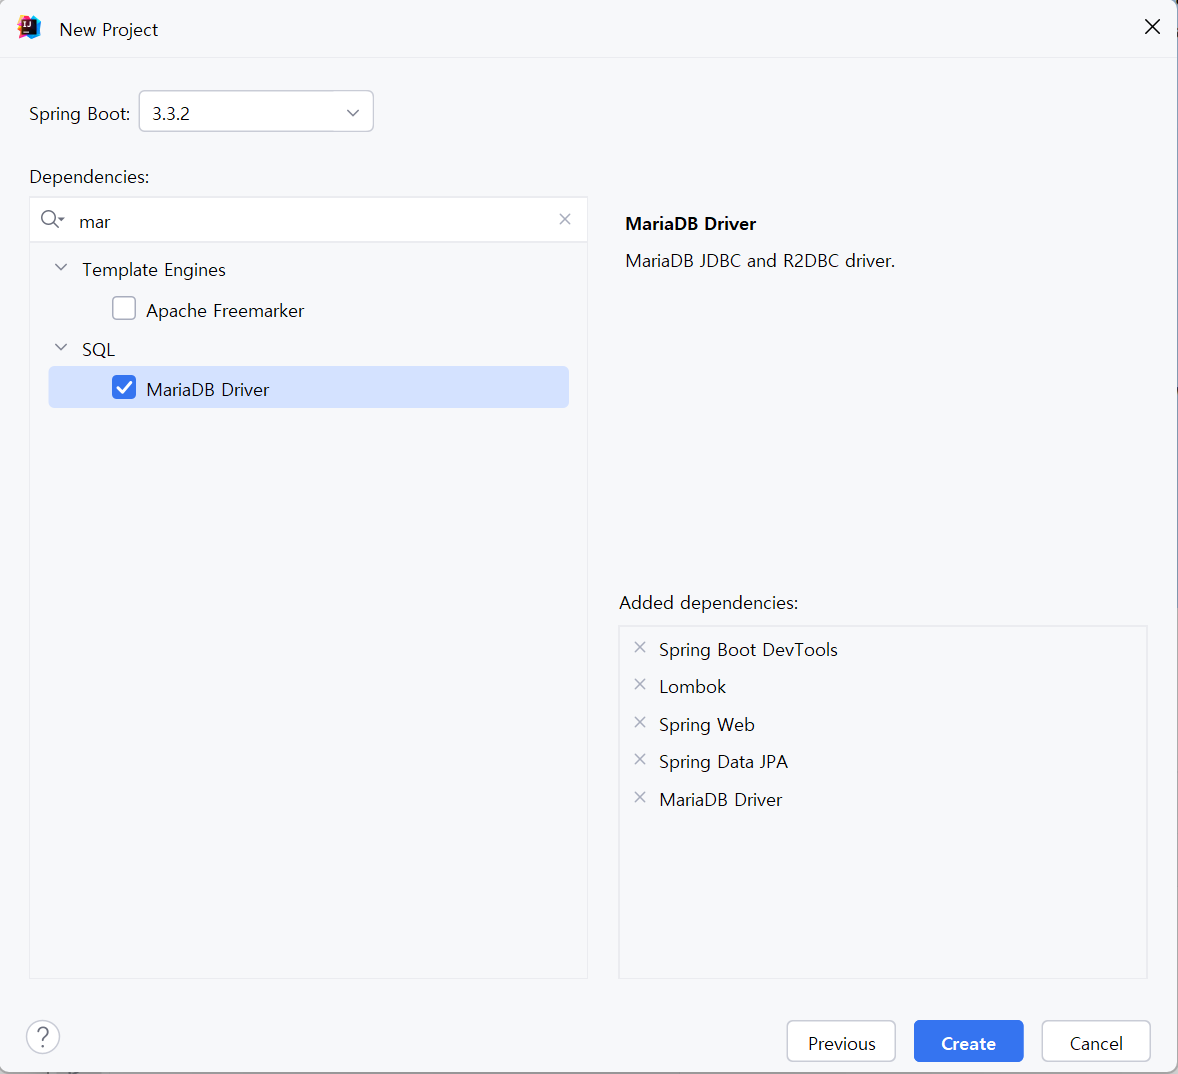This screenshot has width=1178, height=1074.
Task: Go back with the Previous button
Action: [x=841, y=1042]
